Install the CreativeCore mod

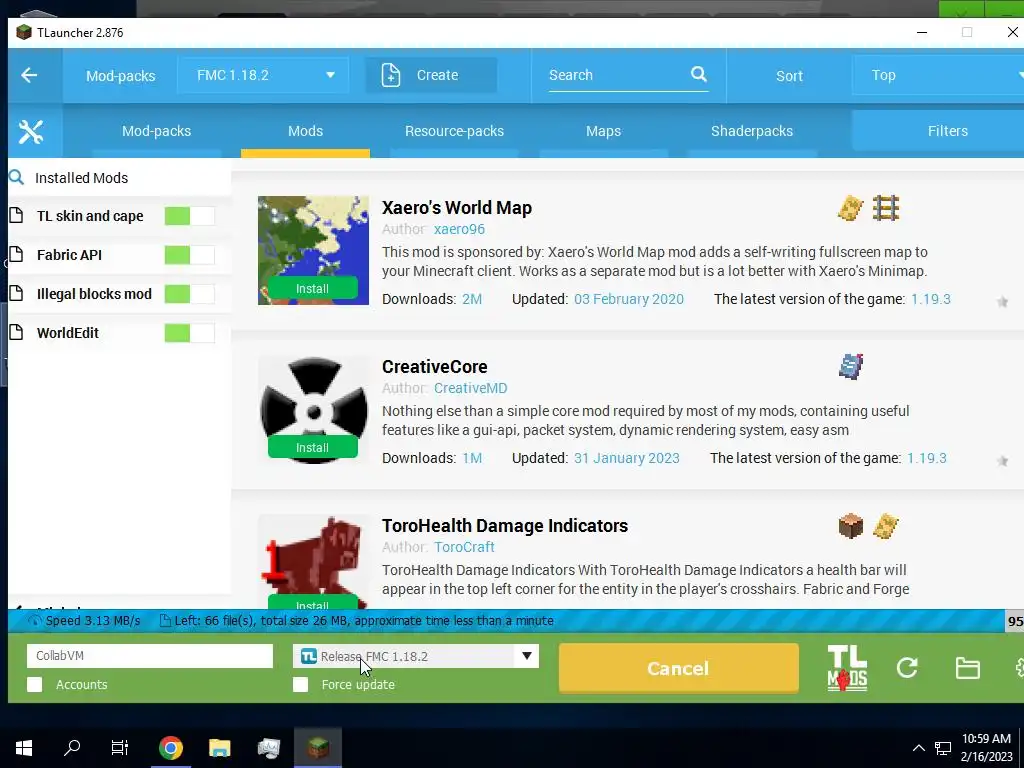(x=312, y=447)
